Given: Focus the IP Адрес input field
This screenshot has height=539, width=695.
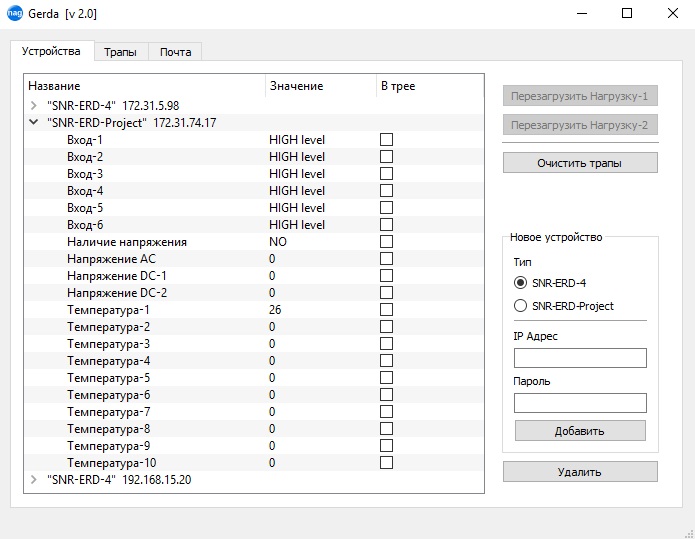Looking at the screenshot, I should [580, 358].
